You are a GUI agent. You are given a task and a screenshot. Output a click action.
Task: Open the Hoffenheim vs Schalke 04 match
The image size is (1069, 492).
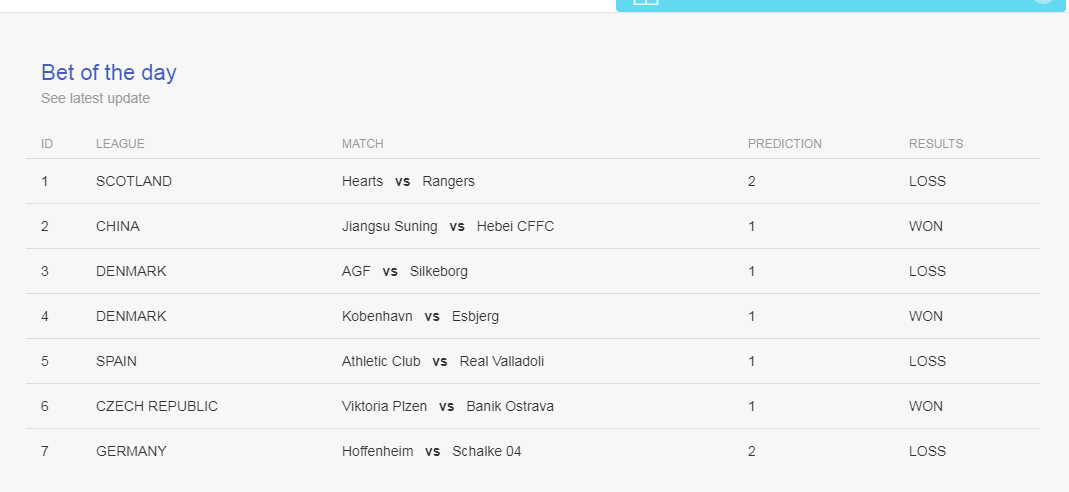pyautogui.click(x=432, y=451)
